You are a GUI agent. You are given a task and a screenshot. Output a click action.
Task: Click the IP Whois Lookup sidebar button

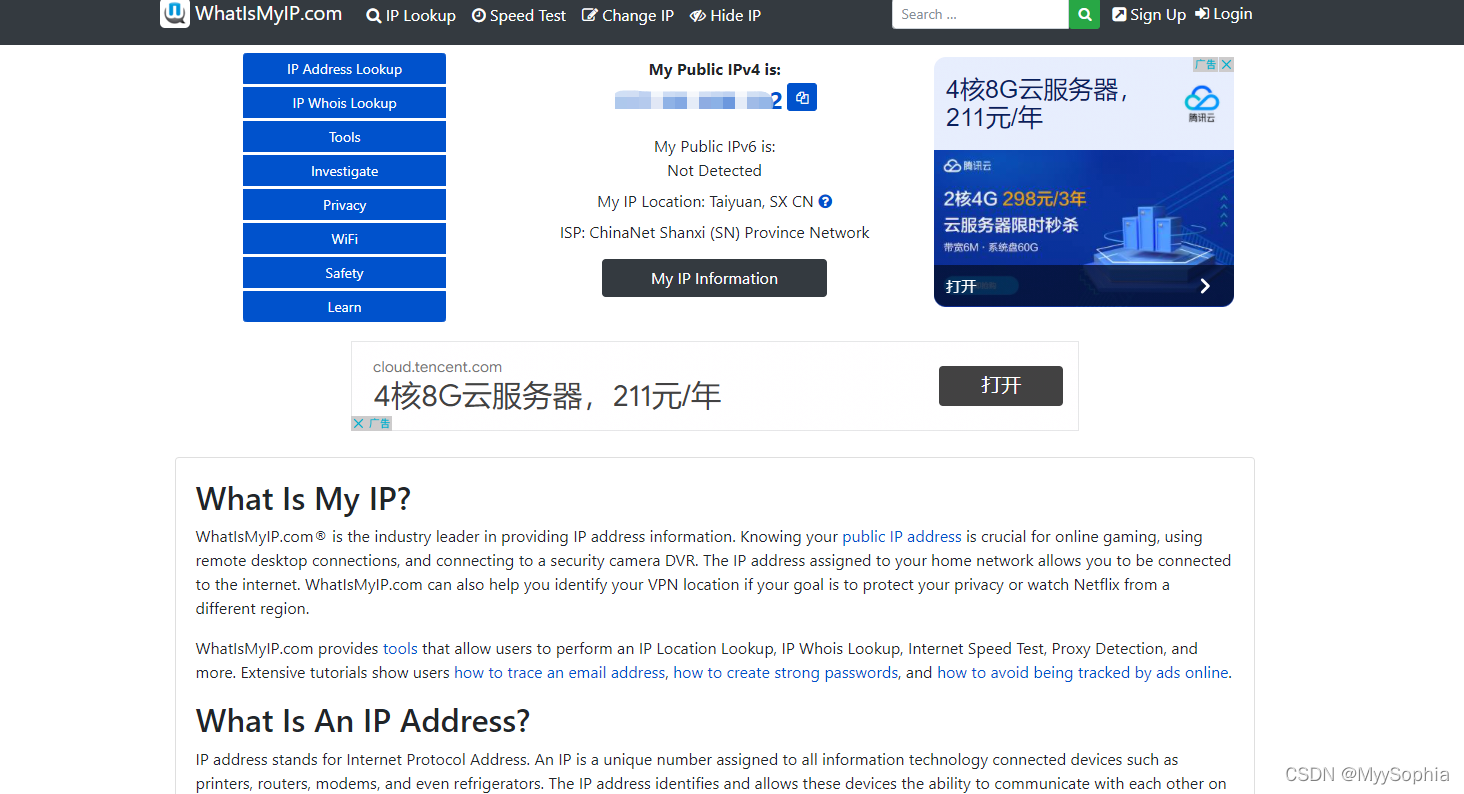coord(344,103)
